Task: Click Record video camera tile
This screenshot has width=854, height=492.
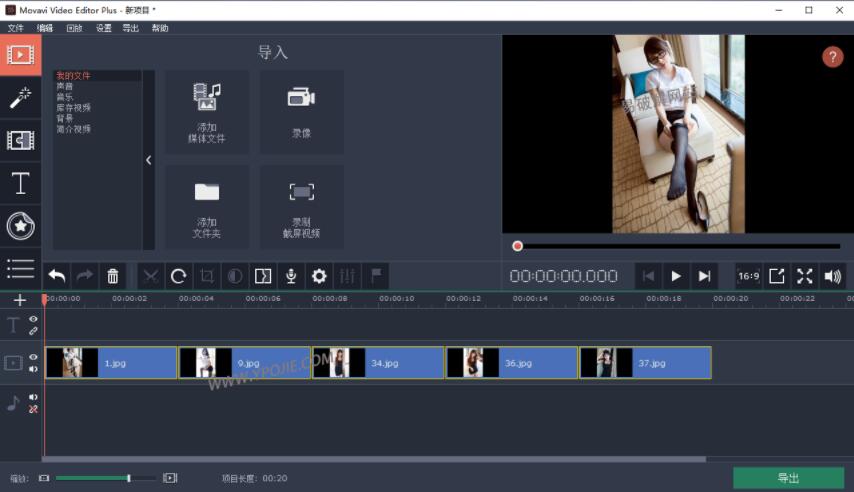Action: (x=301, y=112)
